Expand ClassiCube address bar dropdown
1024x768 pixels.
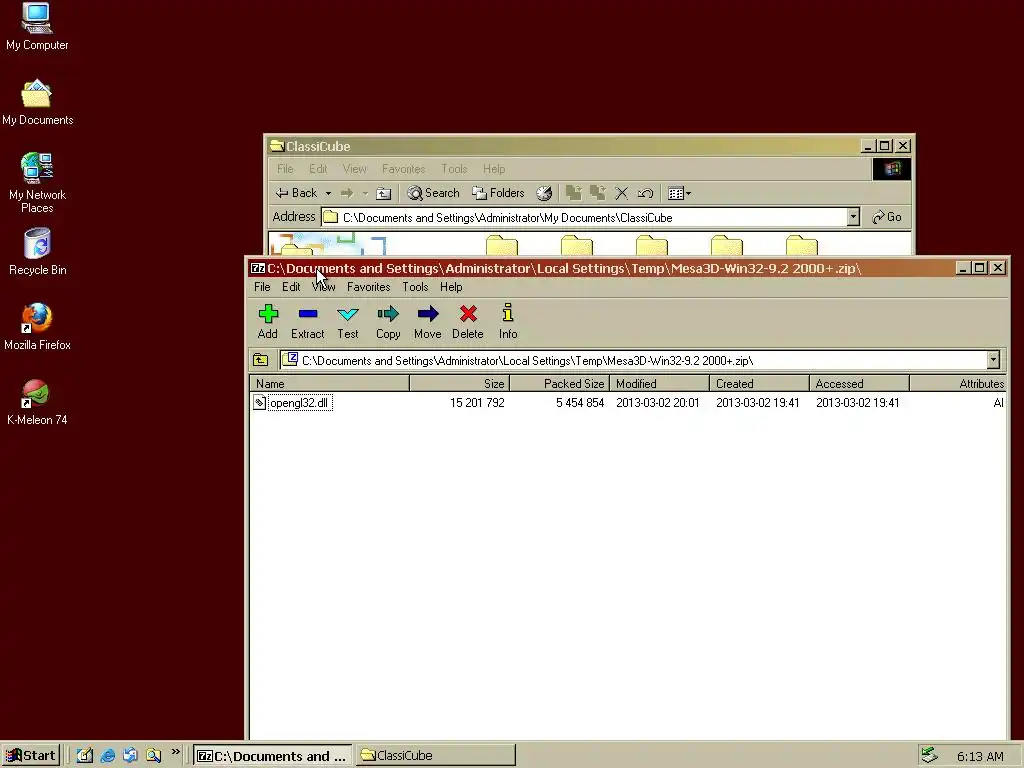pos(853,217)
